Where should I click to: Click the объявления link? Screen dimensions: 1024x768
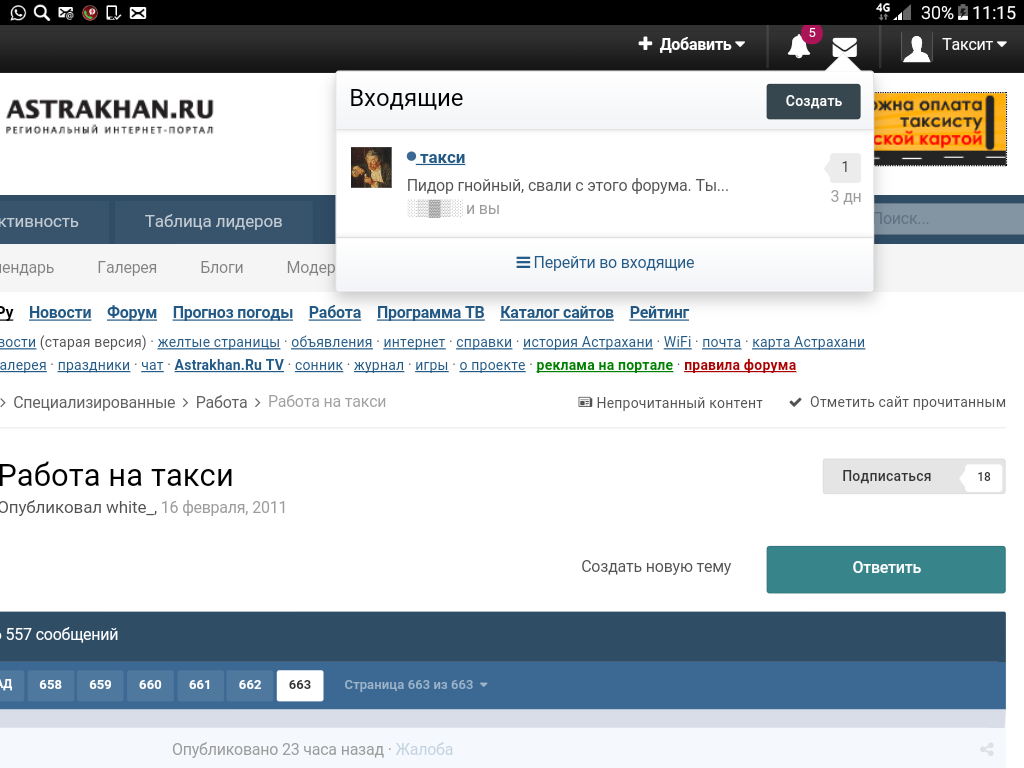pyautogui.click(x=332, y=342)
